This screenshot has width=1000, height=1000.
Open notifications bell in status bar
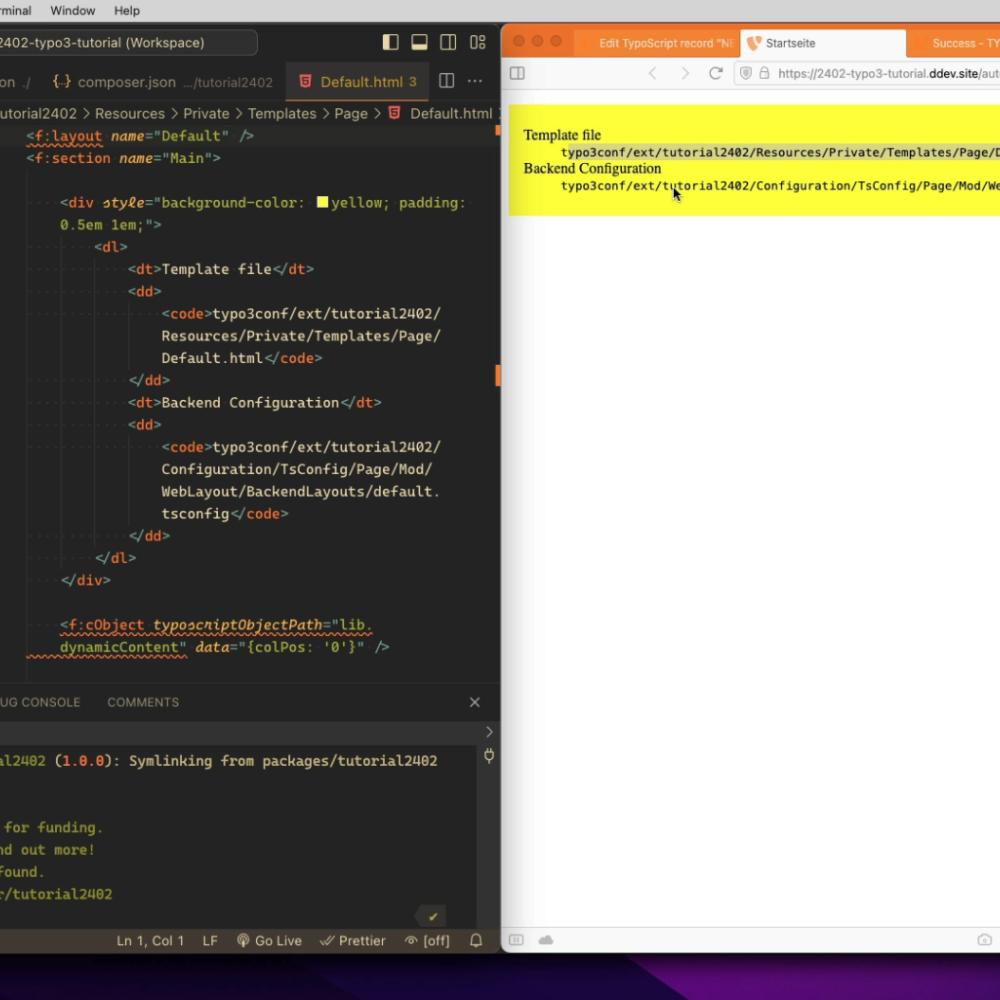pyautogui.click(x=476, y=941)
